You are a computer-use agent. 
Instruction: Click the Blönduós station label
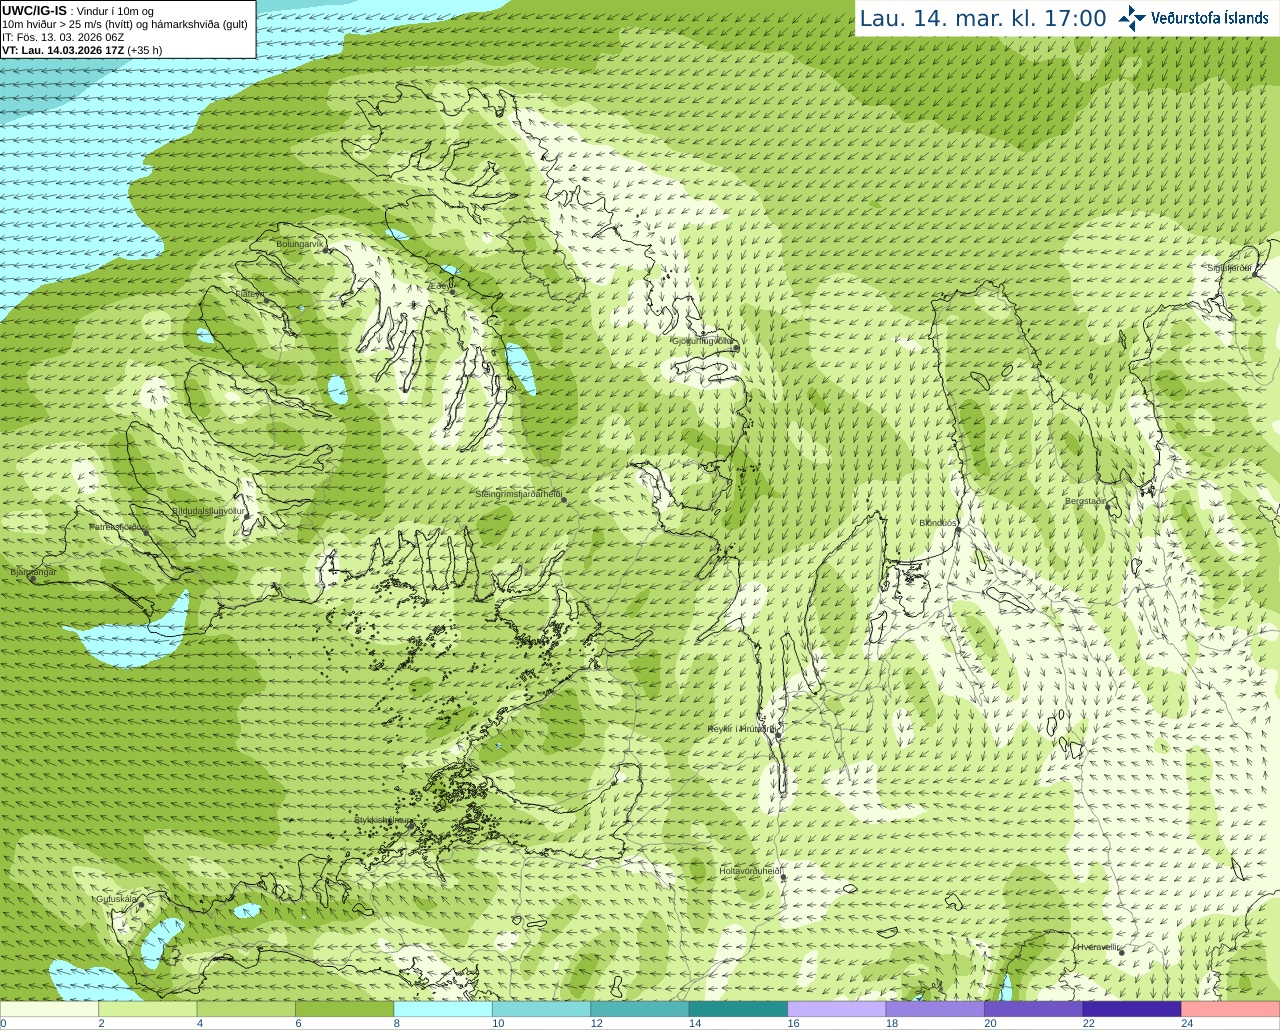tap(938, 523)
